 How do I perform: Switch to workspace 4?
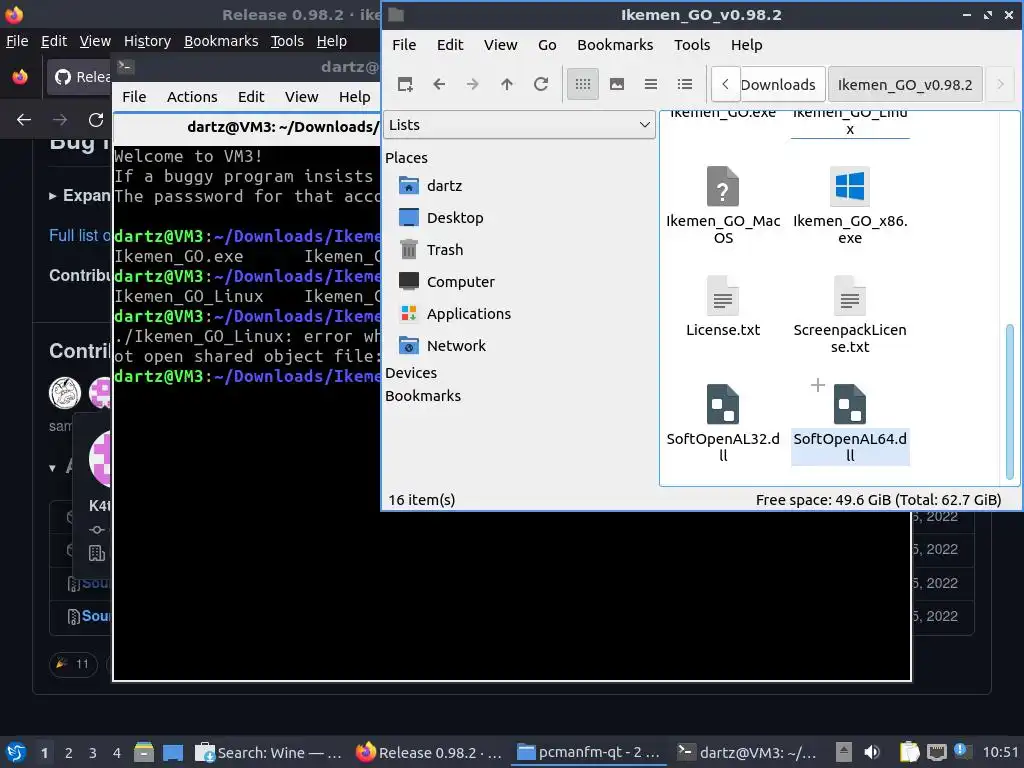tap(117, 753)
